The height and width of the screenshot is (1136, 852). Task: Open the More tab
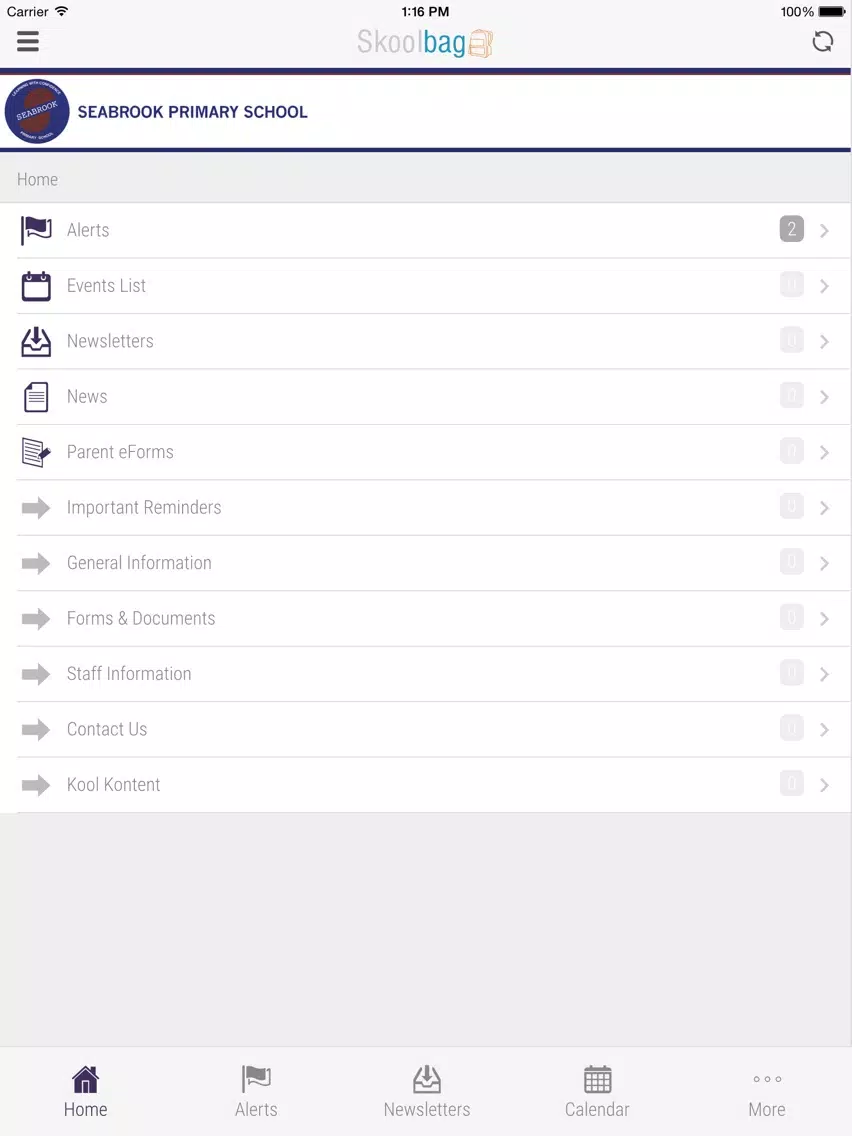point(767,1092)
